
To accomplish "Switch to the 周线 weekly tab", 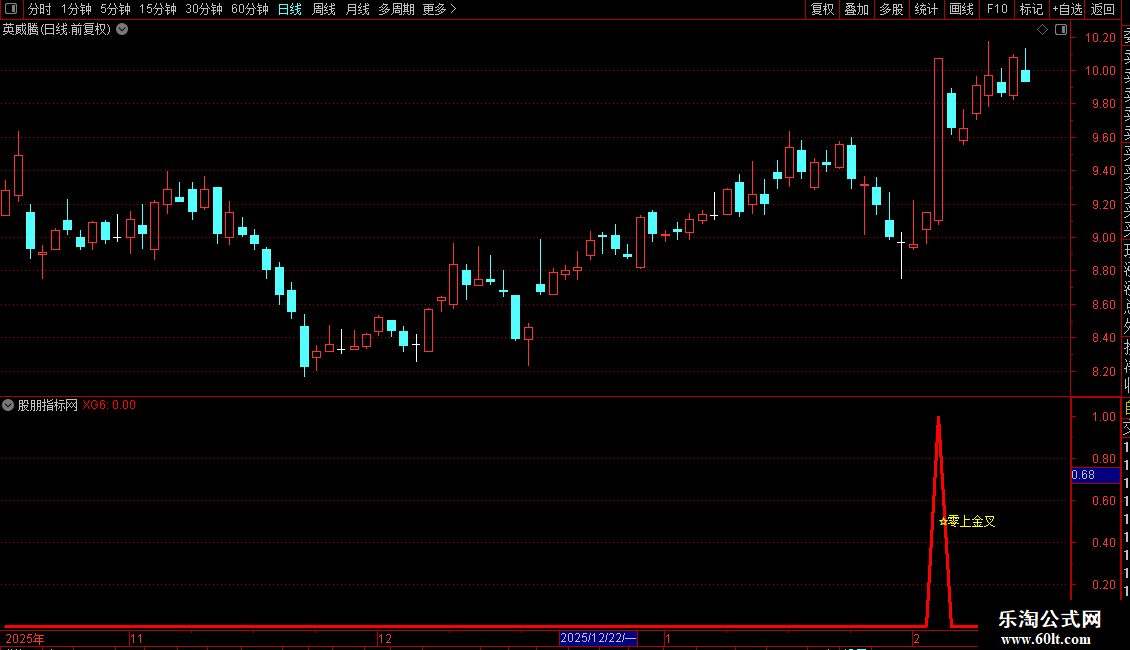I will coord(324,9).
